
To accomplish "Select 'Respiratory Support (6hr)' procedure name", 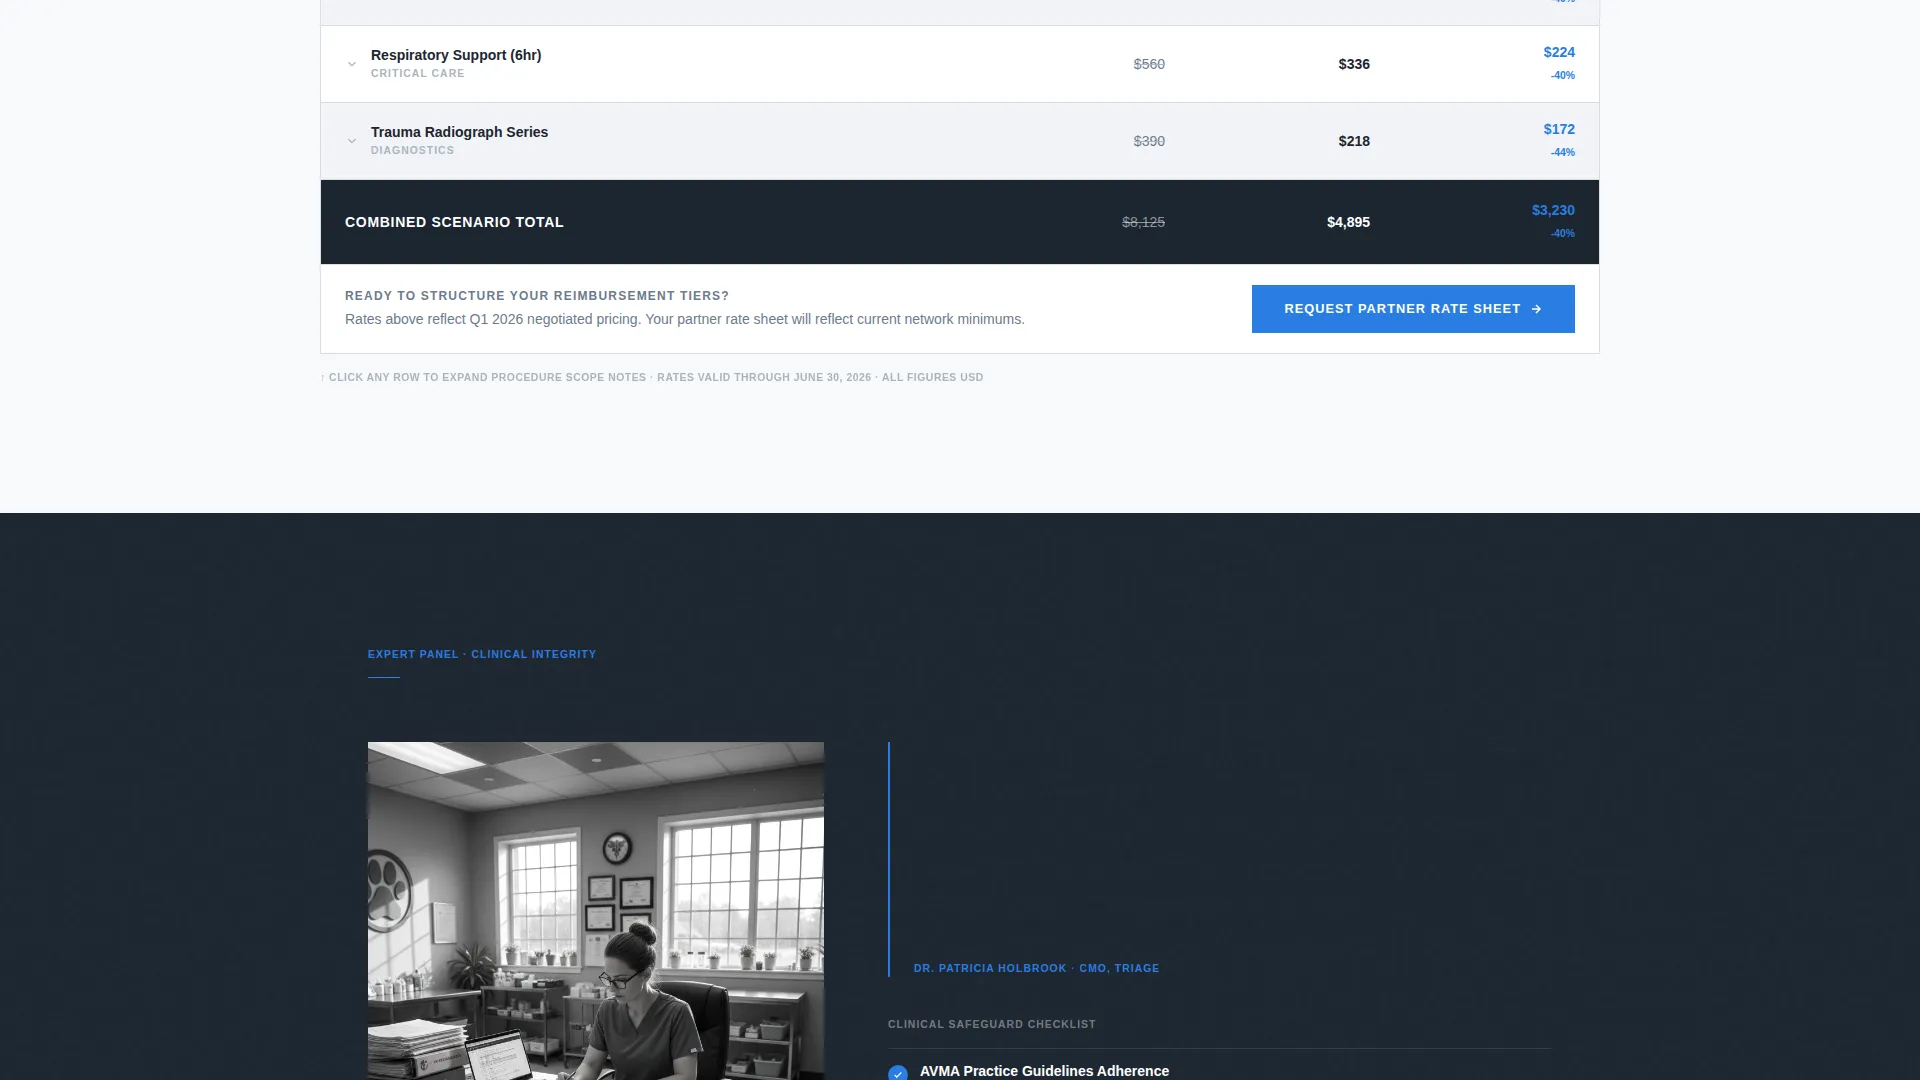I will click(456, 55).
